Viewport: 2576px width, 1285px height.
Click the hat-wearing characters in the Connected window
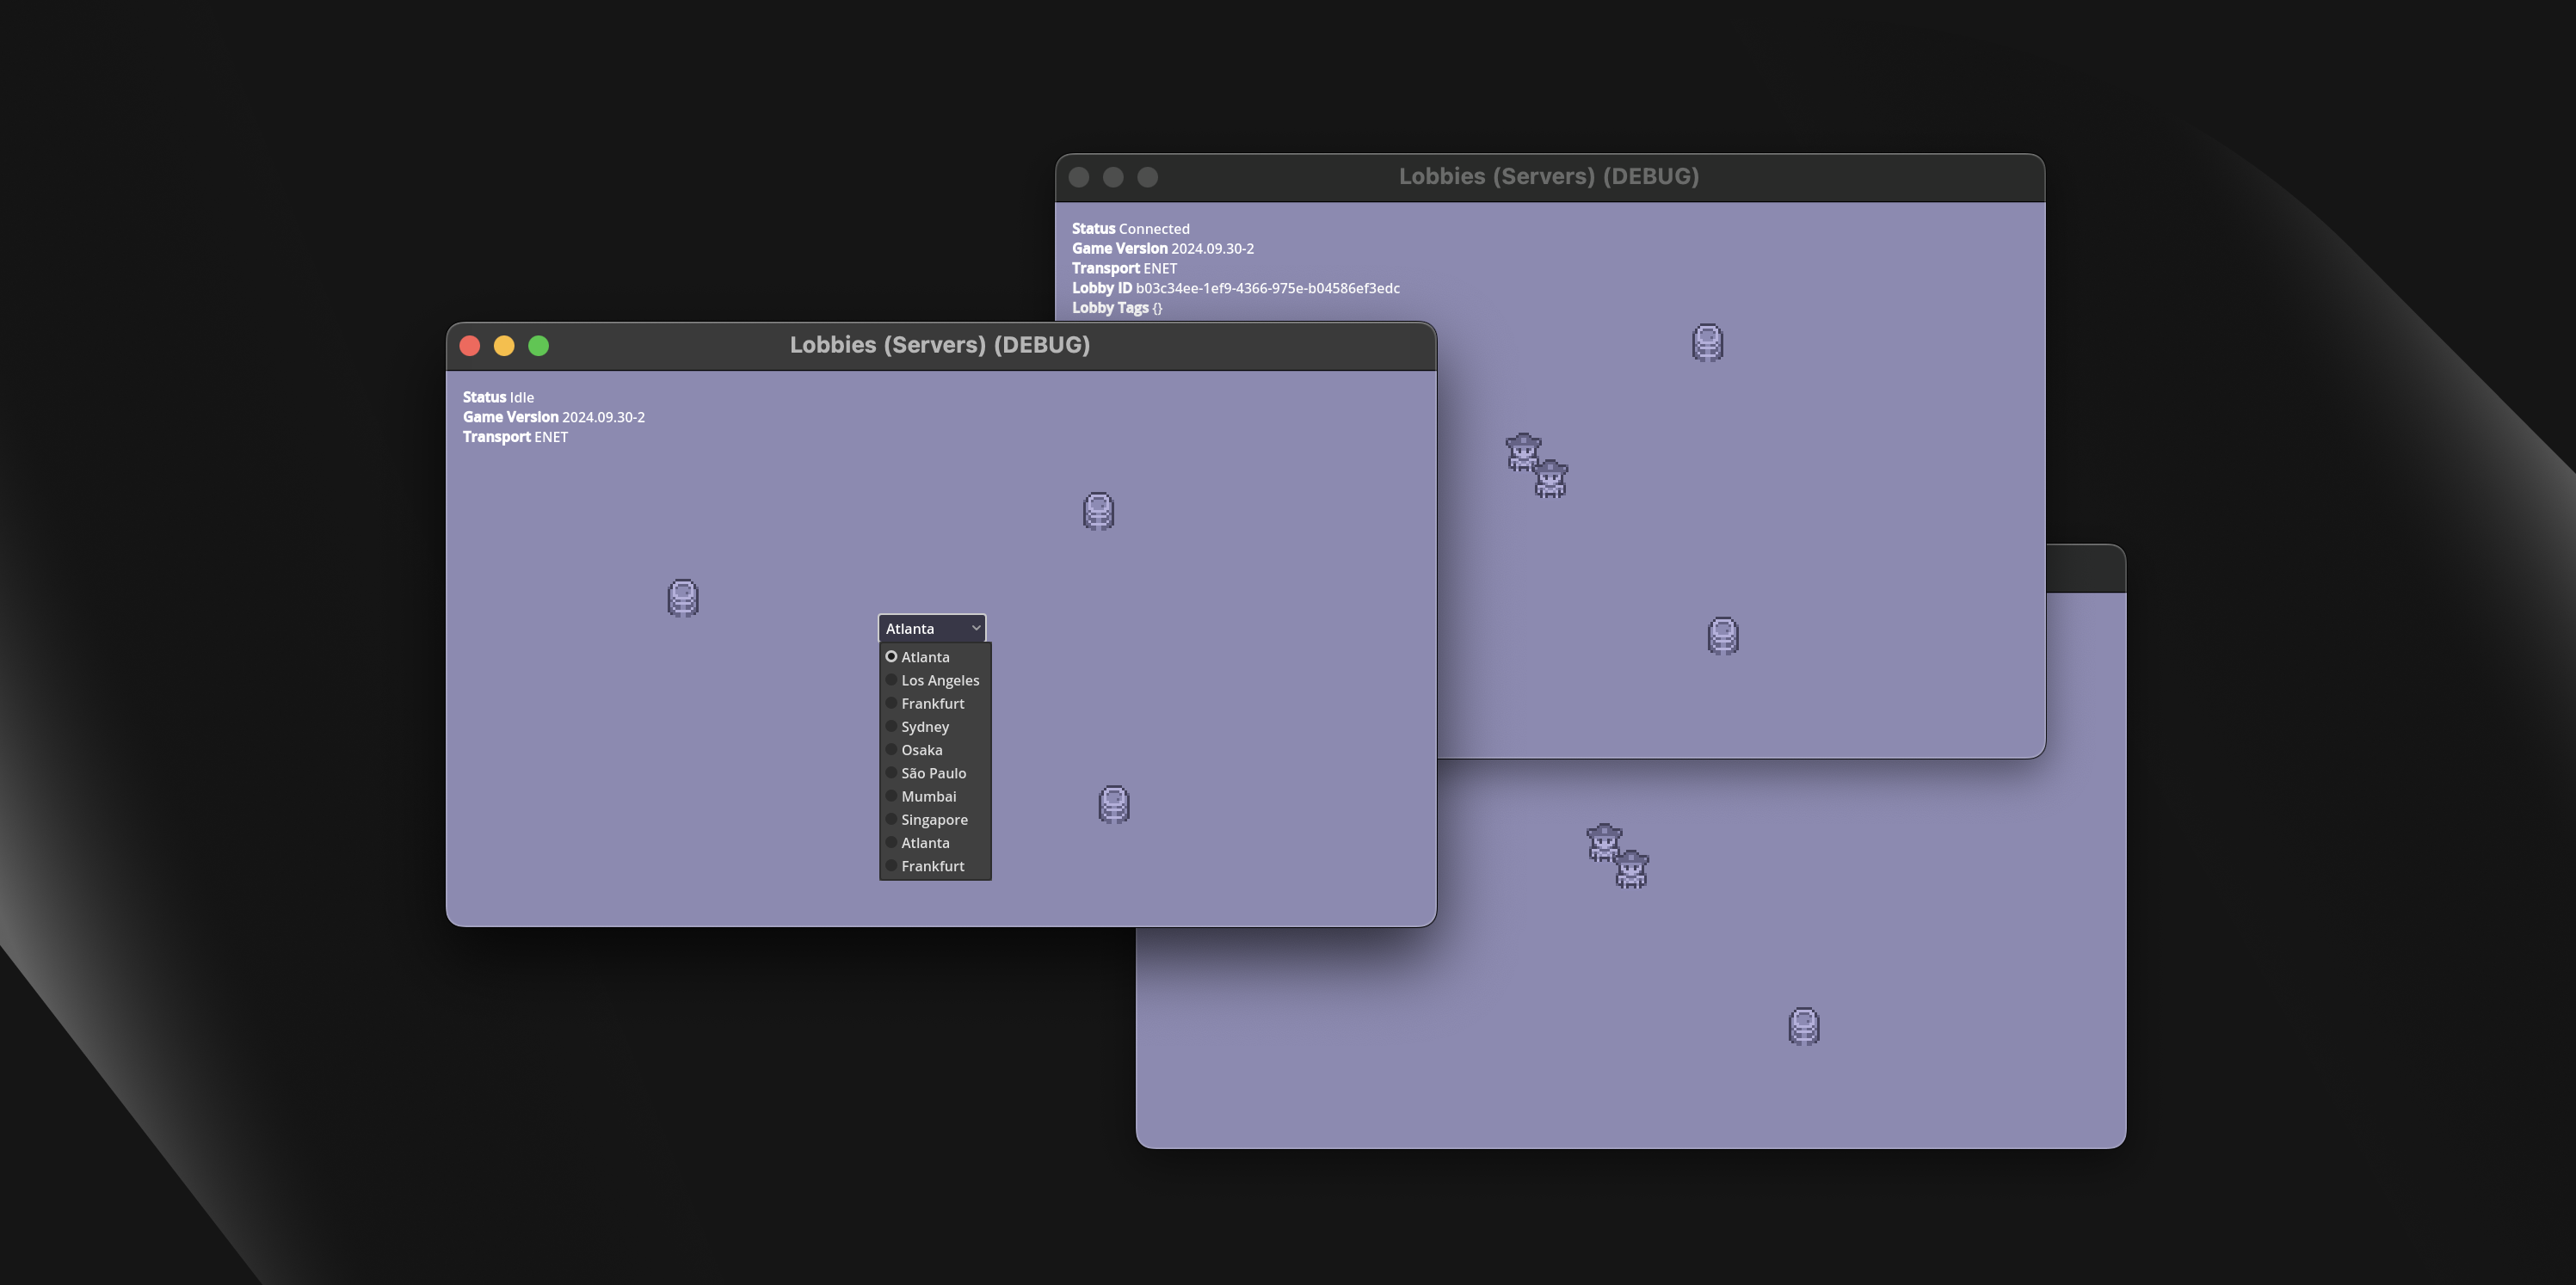tap(1537, 466)
